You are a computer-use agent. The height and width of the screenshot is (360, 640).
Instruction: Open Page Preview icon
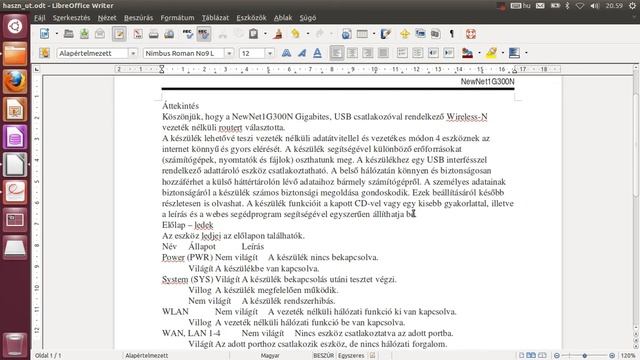[169, 34]
